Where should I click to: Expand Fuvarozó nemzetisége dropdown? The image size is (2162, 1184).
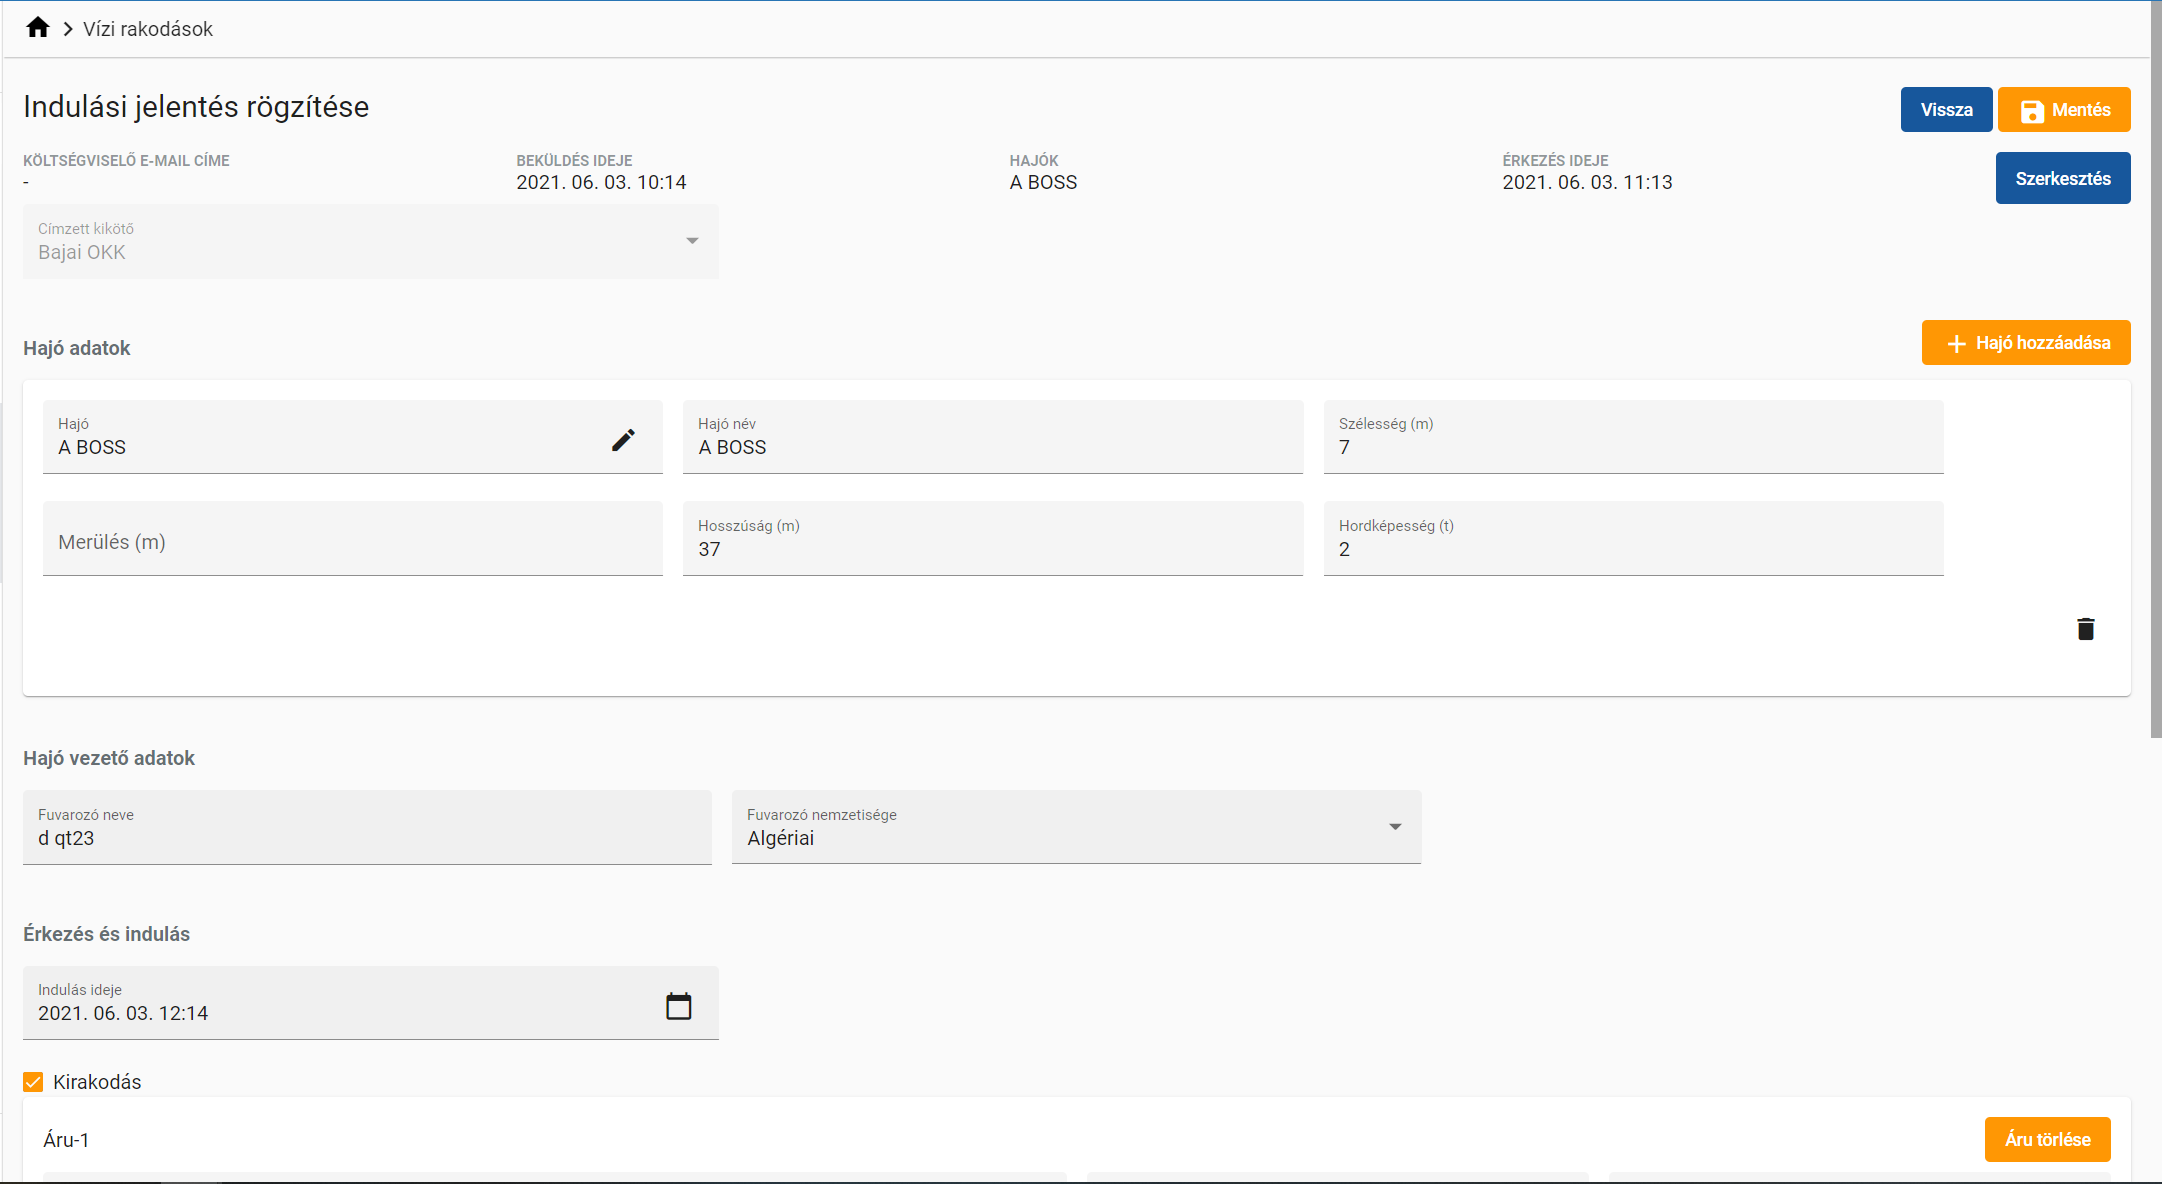(1394, 827)
